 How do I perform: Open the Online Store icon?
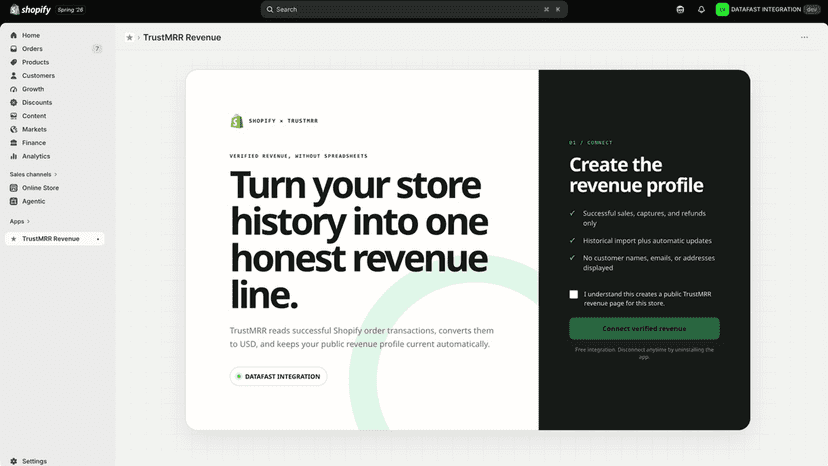[x=14, y=188]
